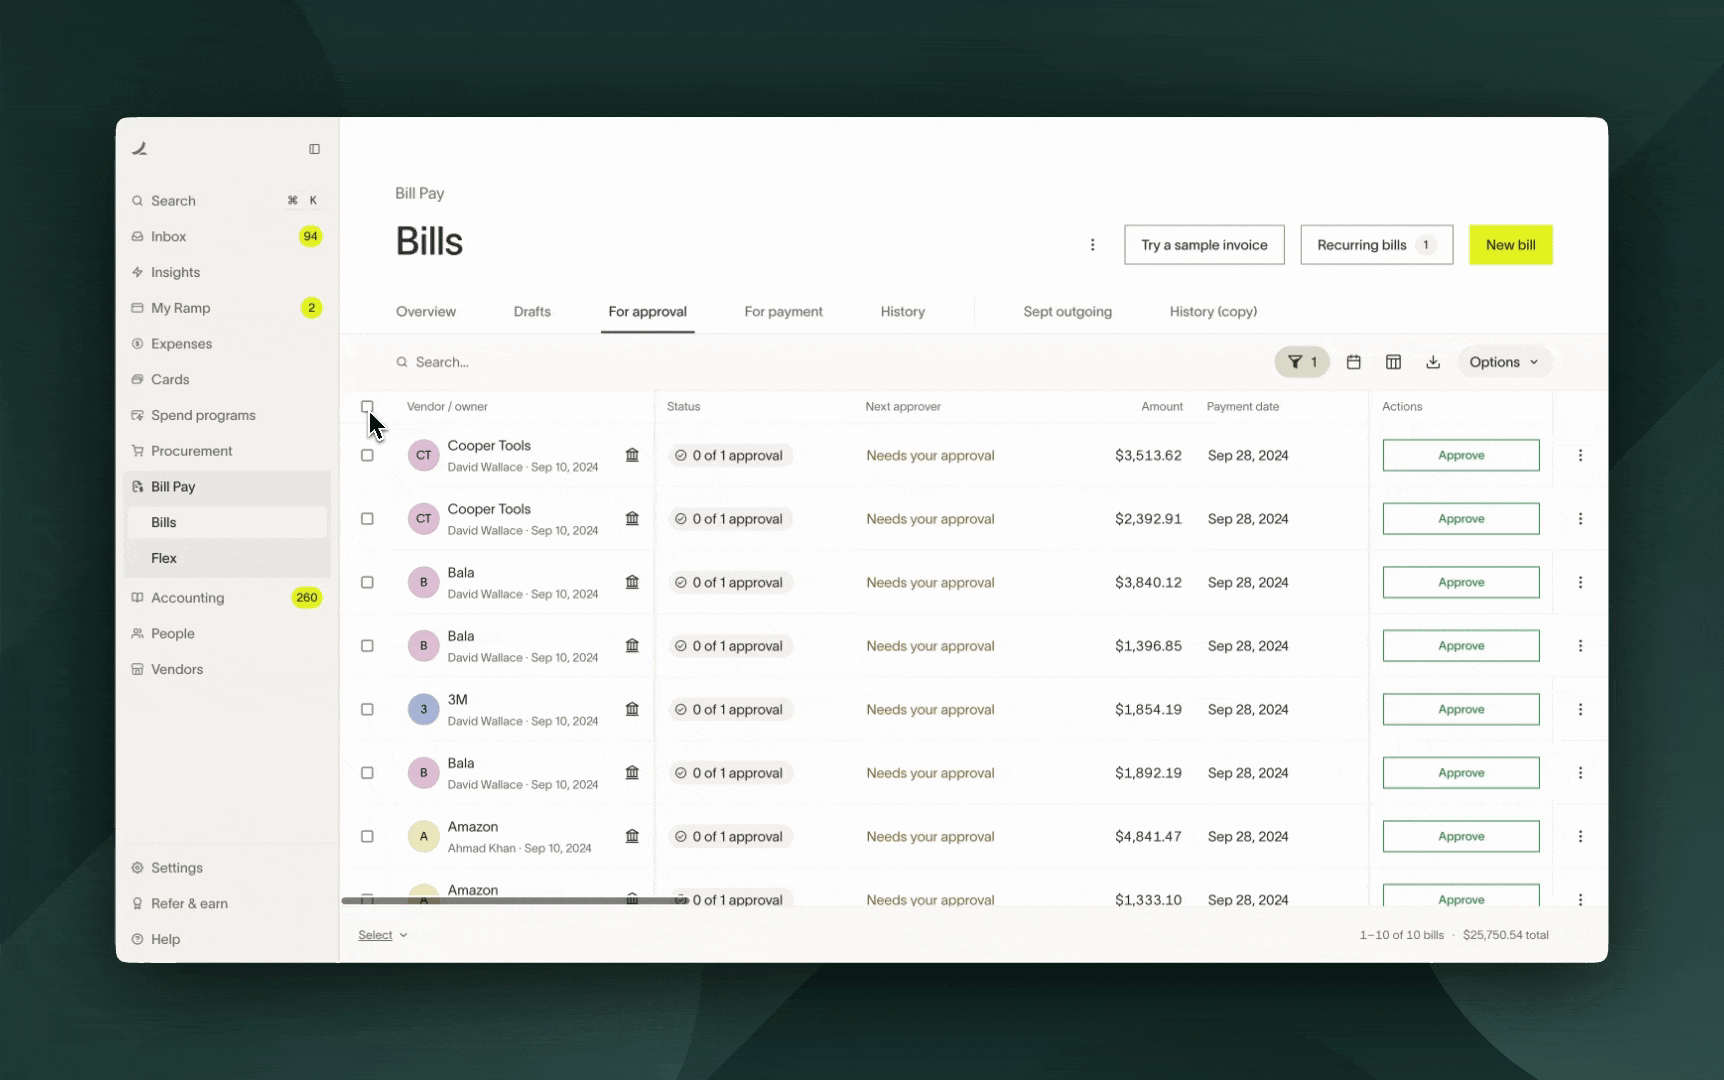Open row menu for $2,392.91 bill
1724x1080 pixels.
[x=1580, y=519]
